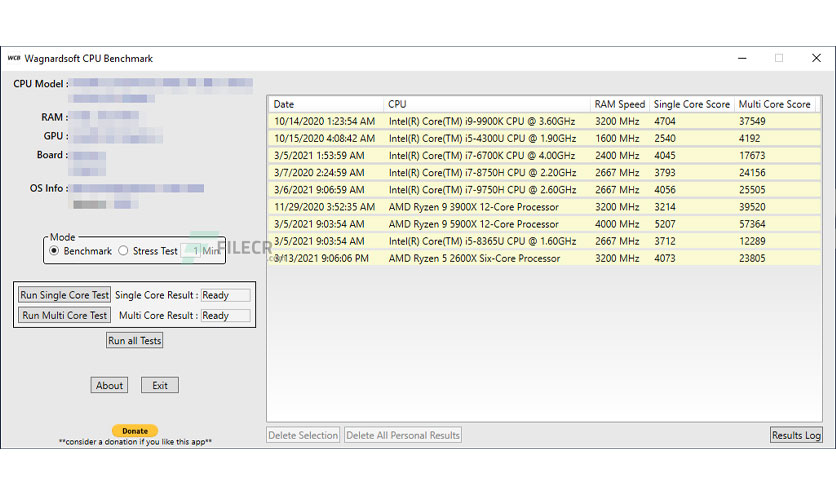This screenshot has width=836, height=484.
Task: Click the yellow Donate button
Action: (135, 430)
